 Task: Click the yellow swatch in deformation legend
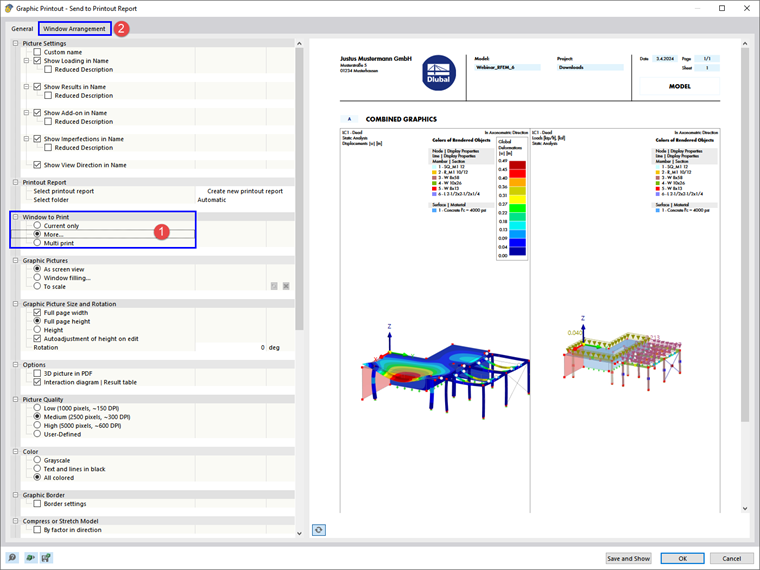[x=517, y=199]
